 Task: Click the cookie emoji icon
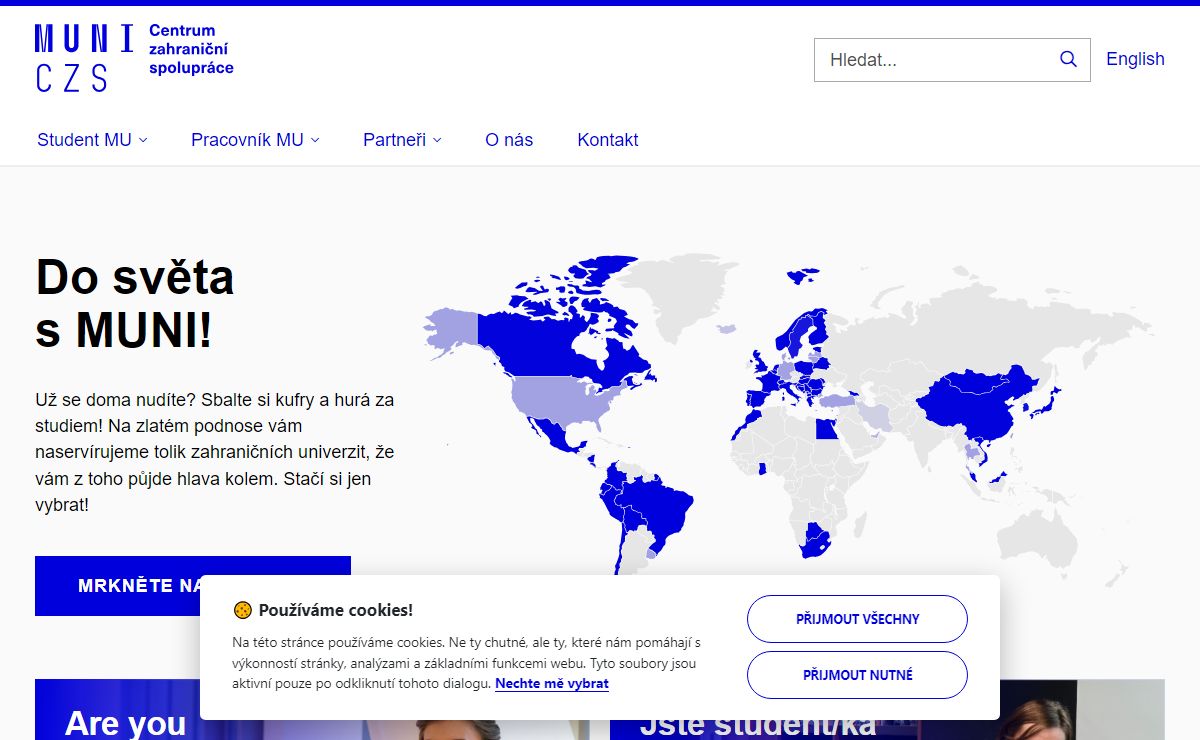point(242,610)
